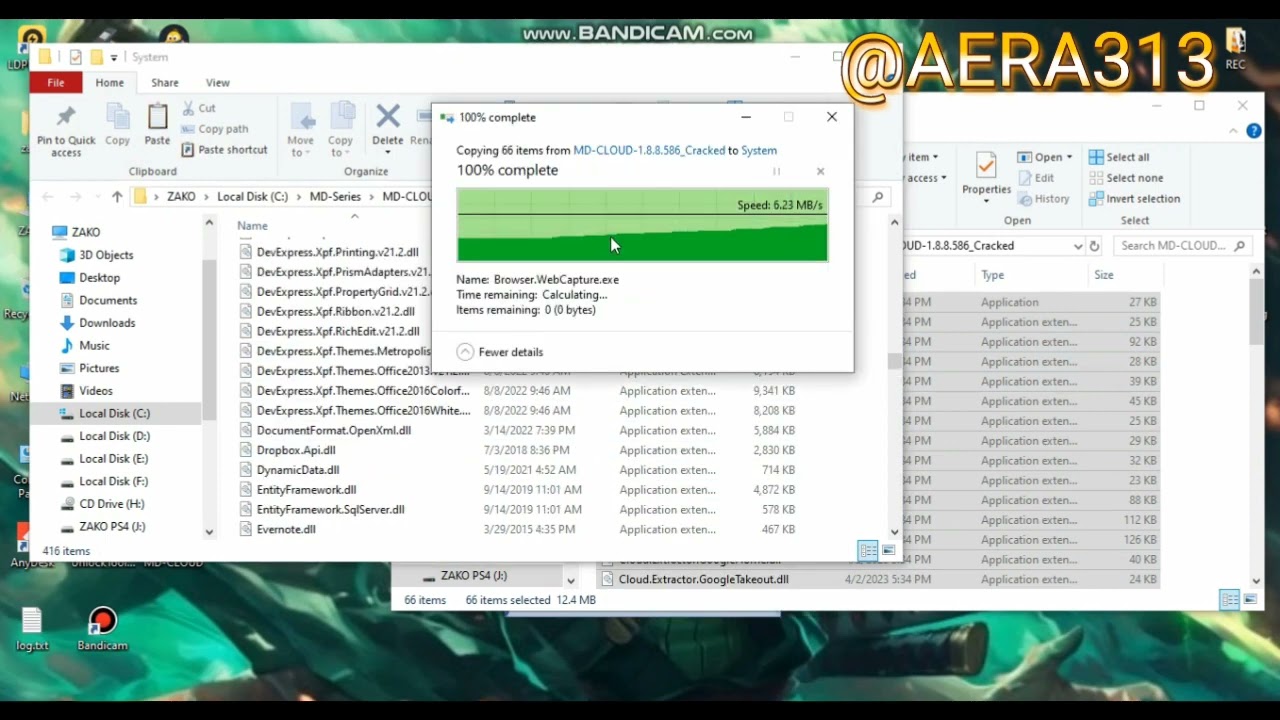
Task: Select DevExpress.Xpf.Printing.v21.2.dll file
Action: (338, 252)
